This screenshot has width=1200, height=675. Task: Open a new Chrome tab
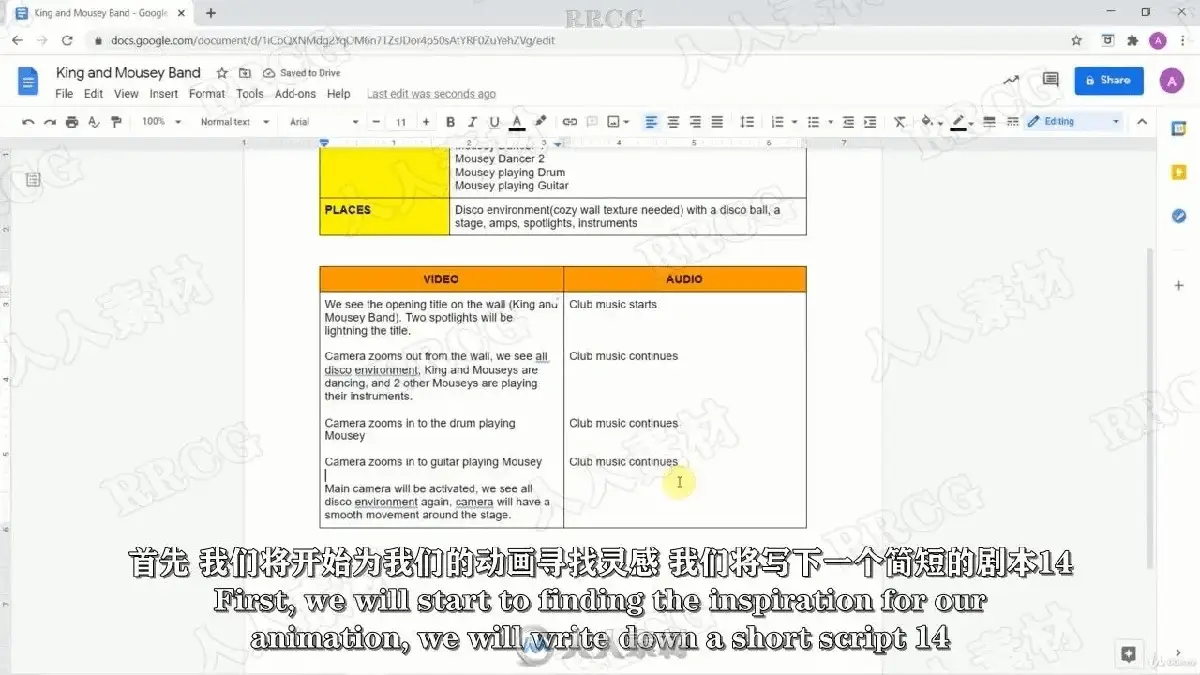pyautogui.click(x=211, y=13)
